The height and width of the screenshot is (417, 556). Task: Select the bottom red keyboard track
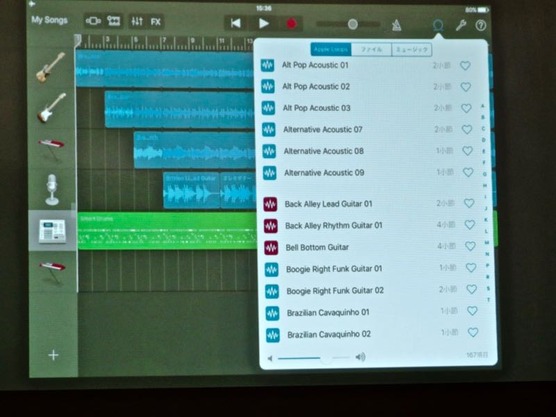tap(52, 272)
